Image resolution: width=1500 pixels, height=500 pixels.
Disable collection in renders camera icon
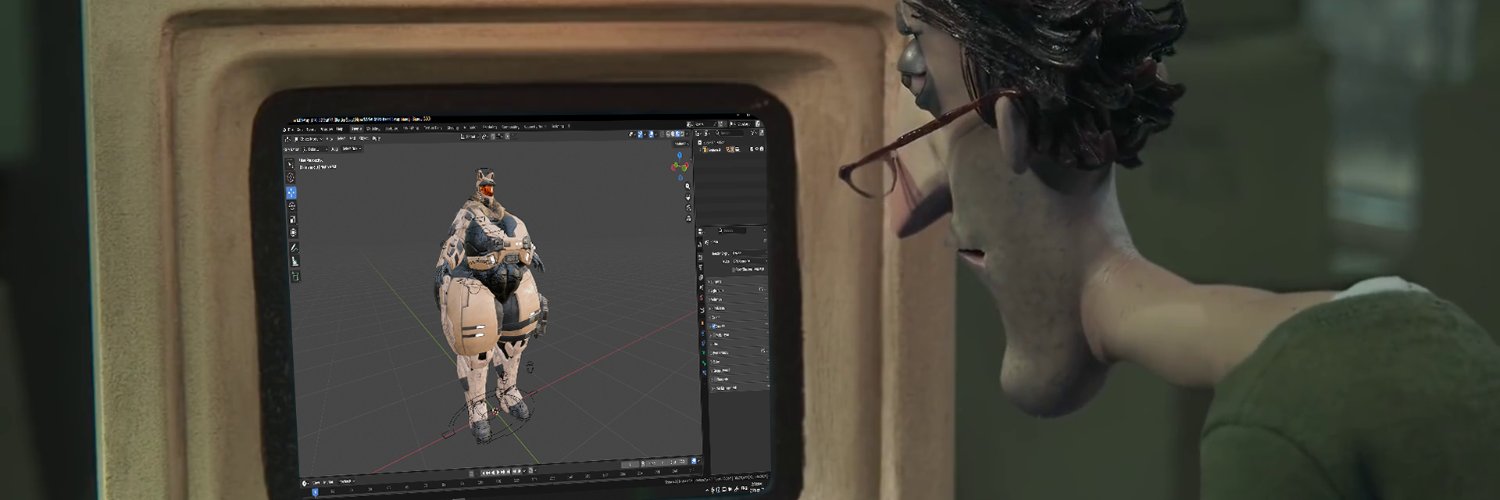pos(762,148)
